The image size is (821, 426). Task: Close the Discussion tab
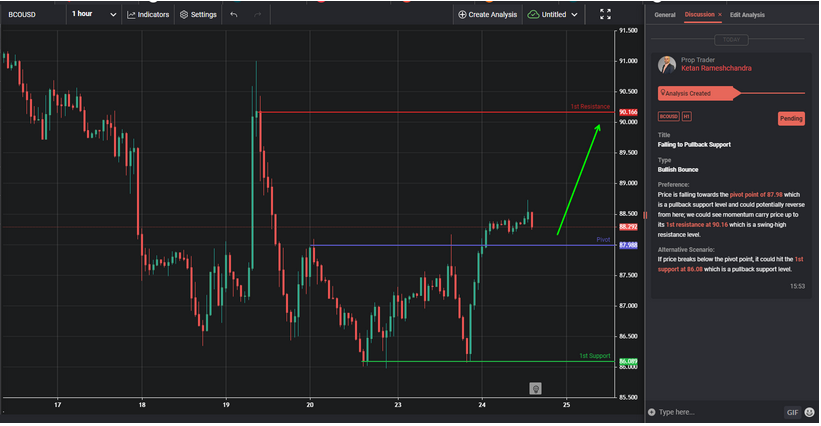[x=720, y=15]
